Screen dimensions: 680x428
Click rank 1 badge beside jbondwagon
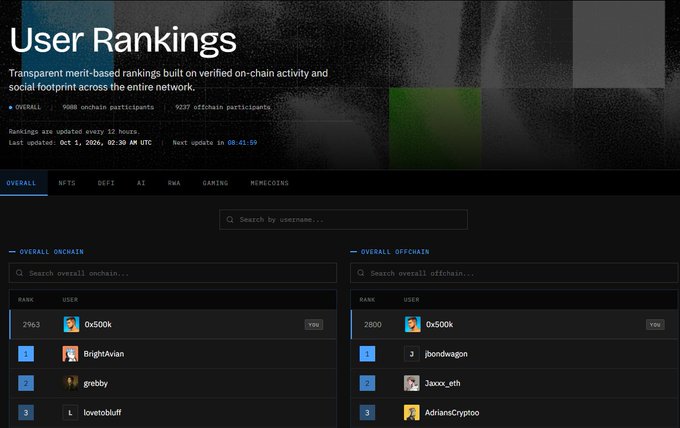coord(367,354)
